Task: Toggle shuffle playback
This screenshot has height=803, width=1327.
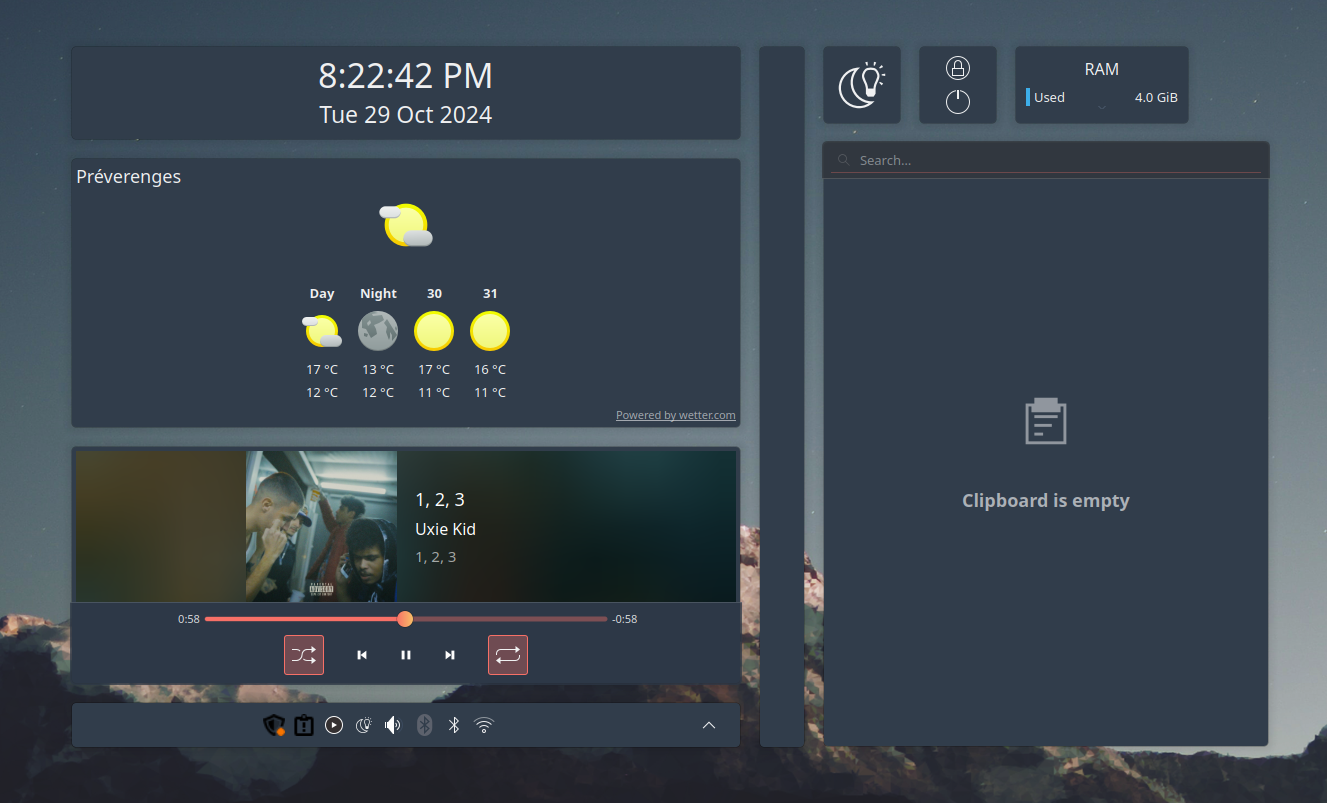Action: coord(304,655)
